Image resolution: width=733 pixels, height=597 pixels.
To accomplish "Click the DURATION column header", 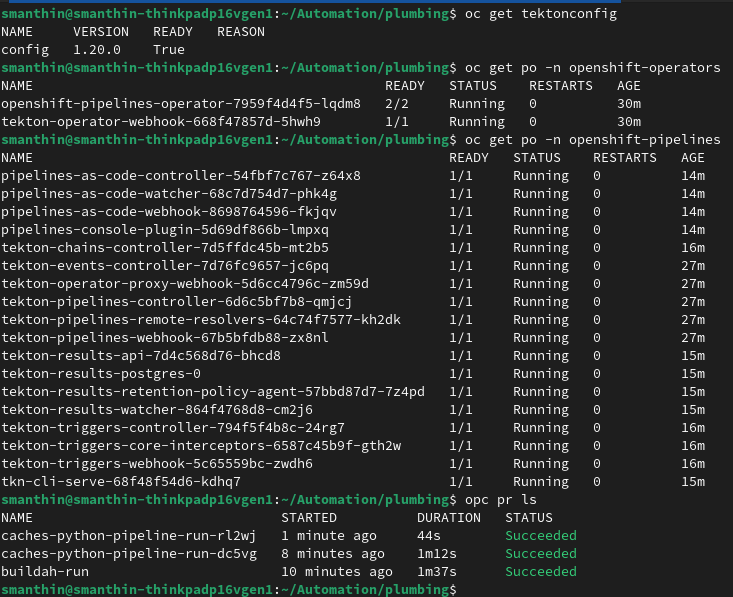I will [449, 517].
